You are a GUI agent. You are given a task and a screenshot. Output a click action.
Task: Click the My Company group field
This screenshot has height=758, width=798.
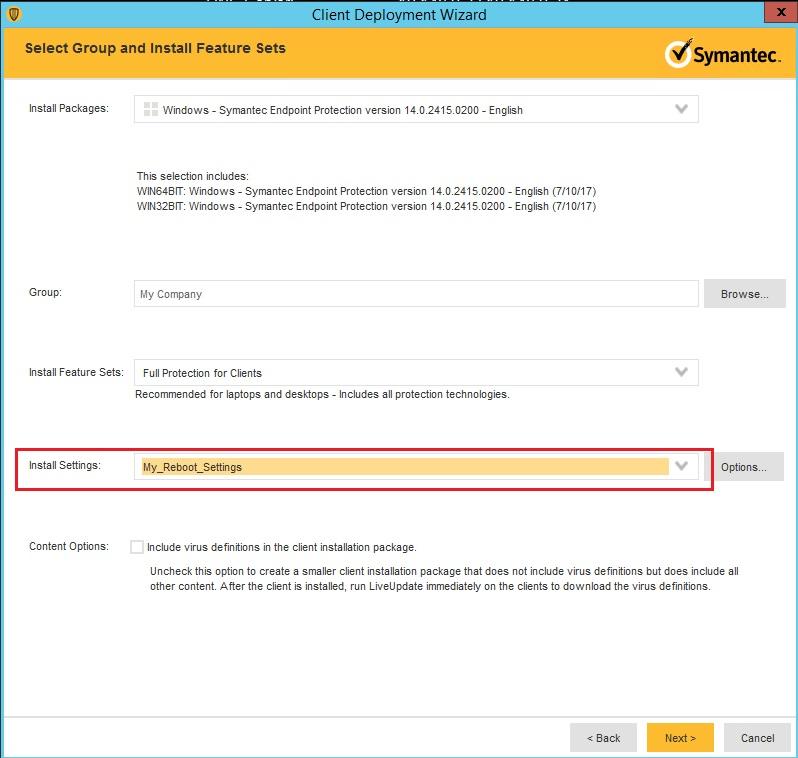coord(416,294)
